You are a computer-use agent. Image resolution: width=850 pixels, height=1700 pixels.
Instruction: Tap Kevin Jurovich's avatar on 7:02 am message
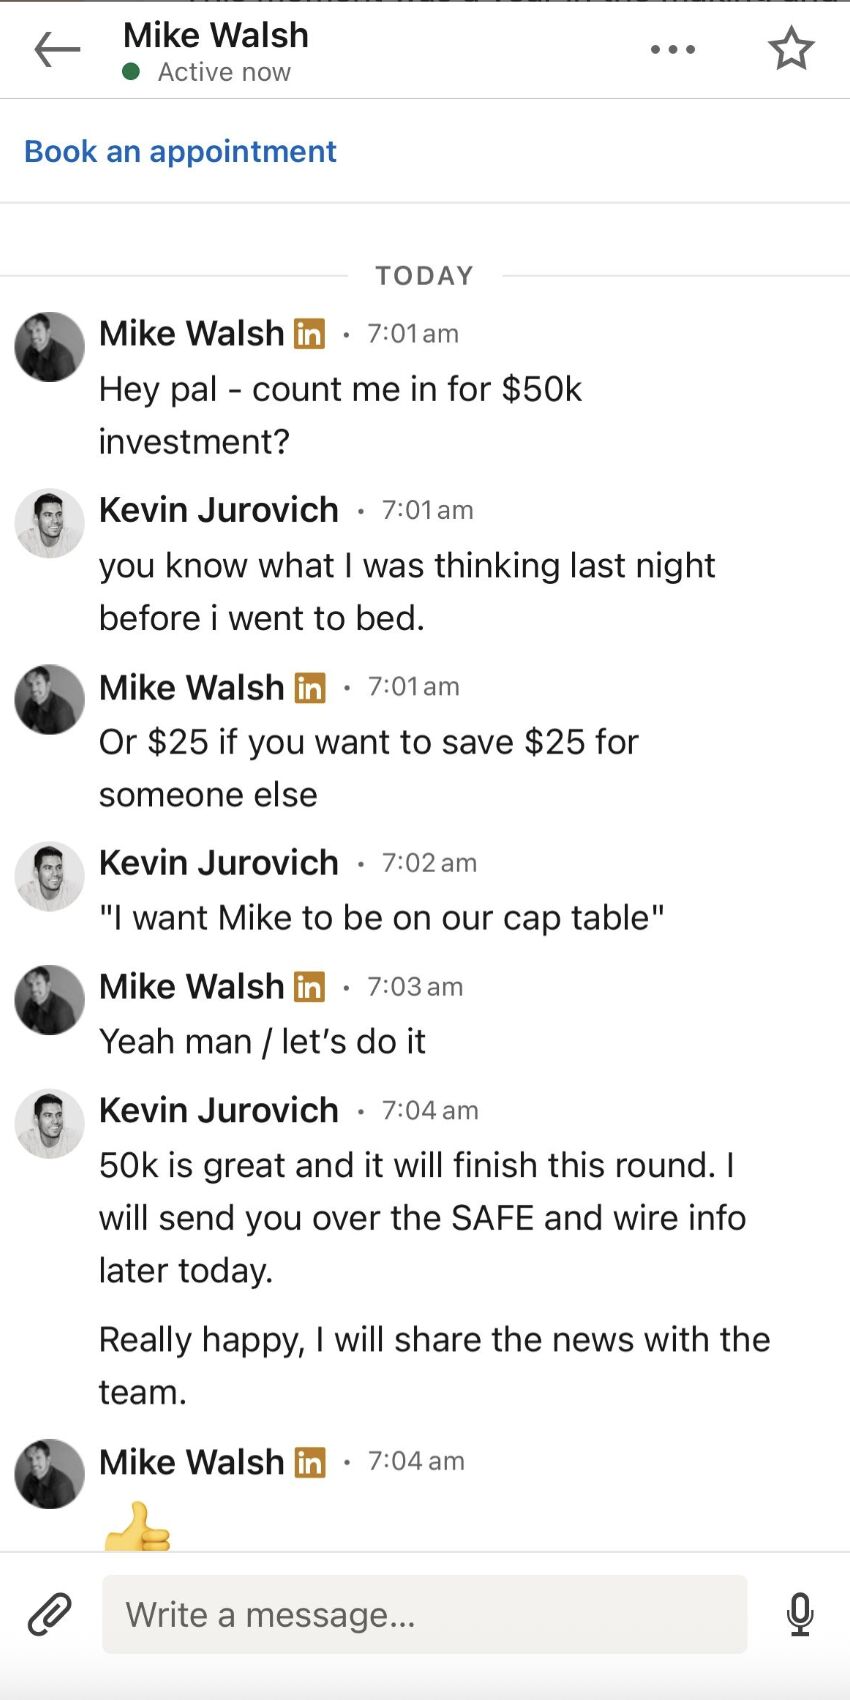pyautogui.click(x=49, y=876)
